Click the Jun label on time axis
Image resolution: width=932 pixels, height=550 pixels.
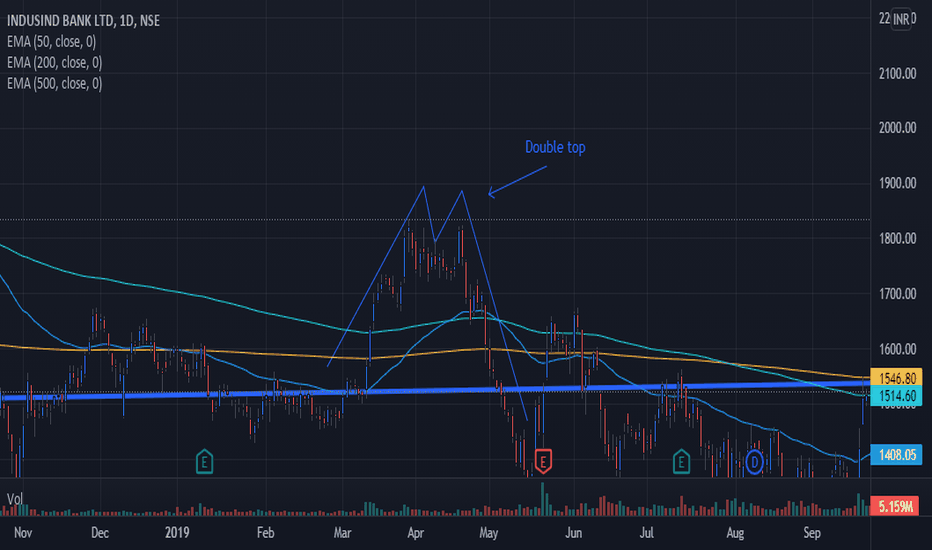(x=574, y=533)
